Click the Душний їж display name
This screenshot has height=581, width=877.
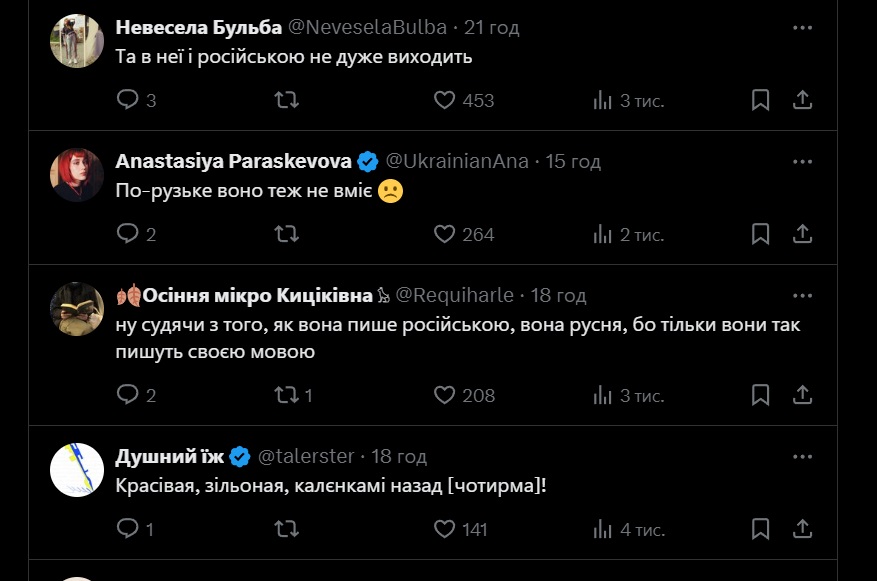(x=169, y=457)
